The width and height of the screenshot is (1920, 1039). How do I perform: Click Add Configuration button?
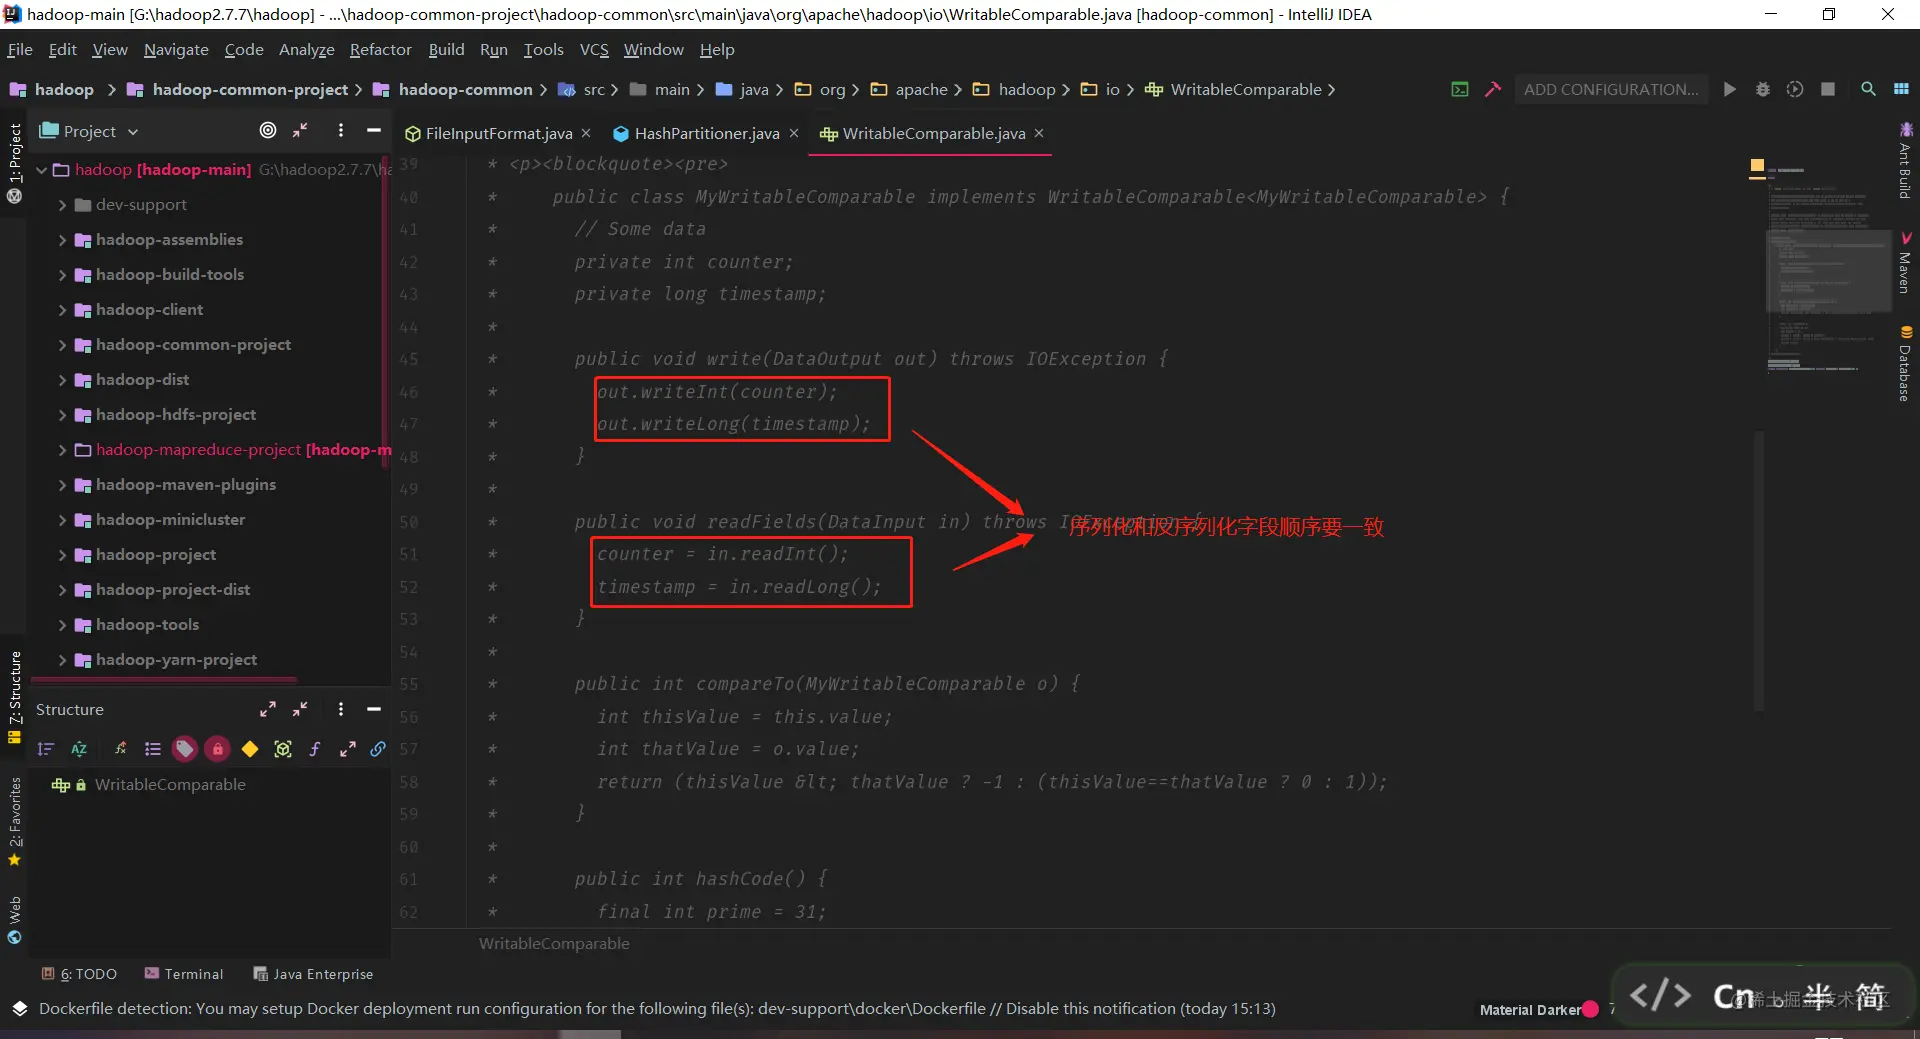click(1610, 89)
